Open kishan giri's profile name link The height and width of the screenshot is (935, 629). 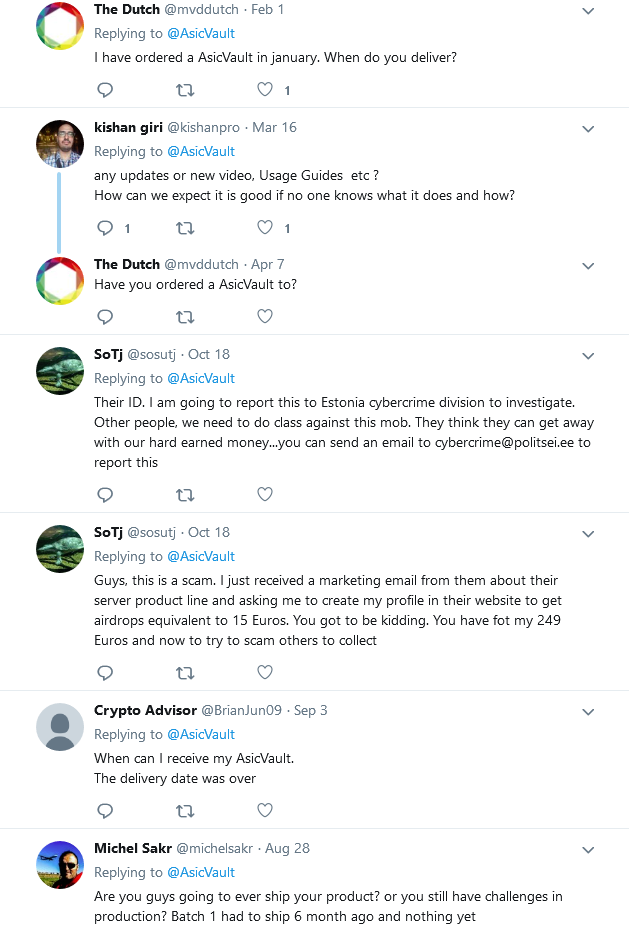pyautogui.click(x=127, y=128)
